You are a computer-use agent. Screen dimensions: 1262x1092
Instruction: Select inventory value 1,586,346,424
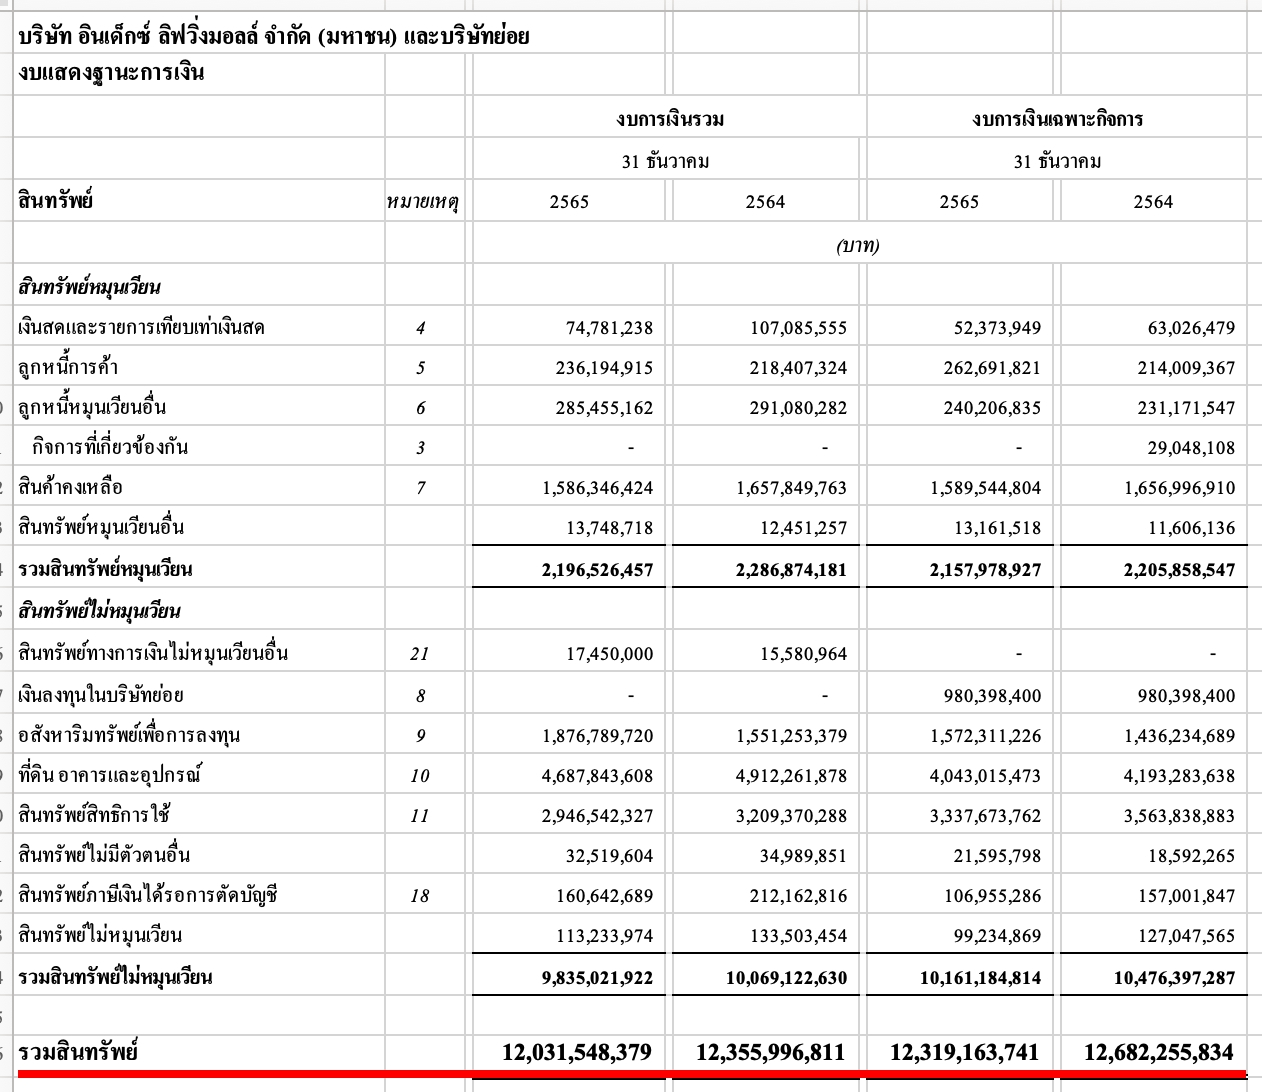598,488
